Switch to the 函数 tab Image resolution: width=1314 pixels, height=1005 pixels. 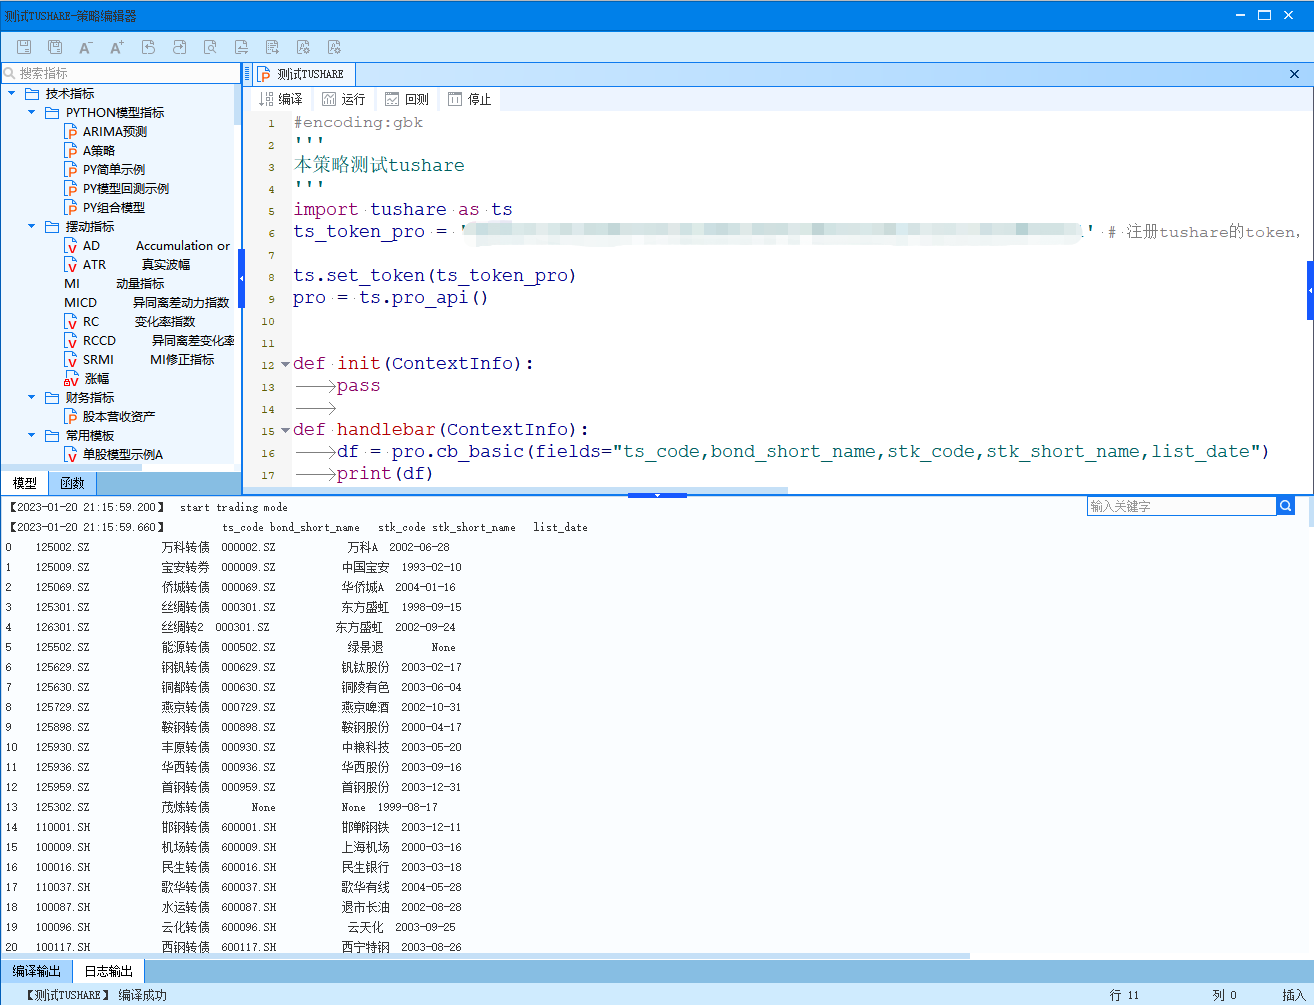click(x=72, y=483)
